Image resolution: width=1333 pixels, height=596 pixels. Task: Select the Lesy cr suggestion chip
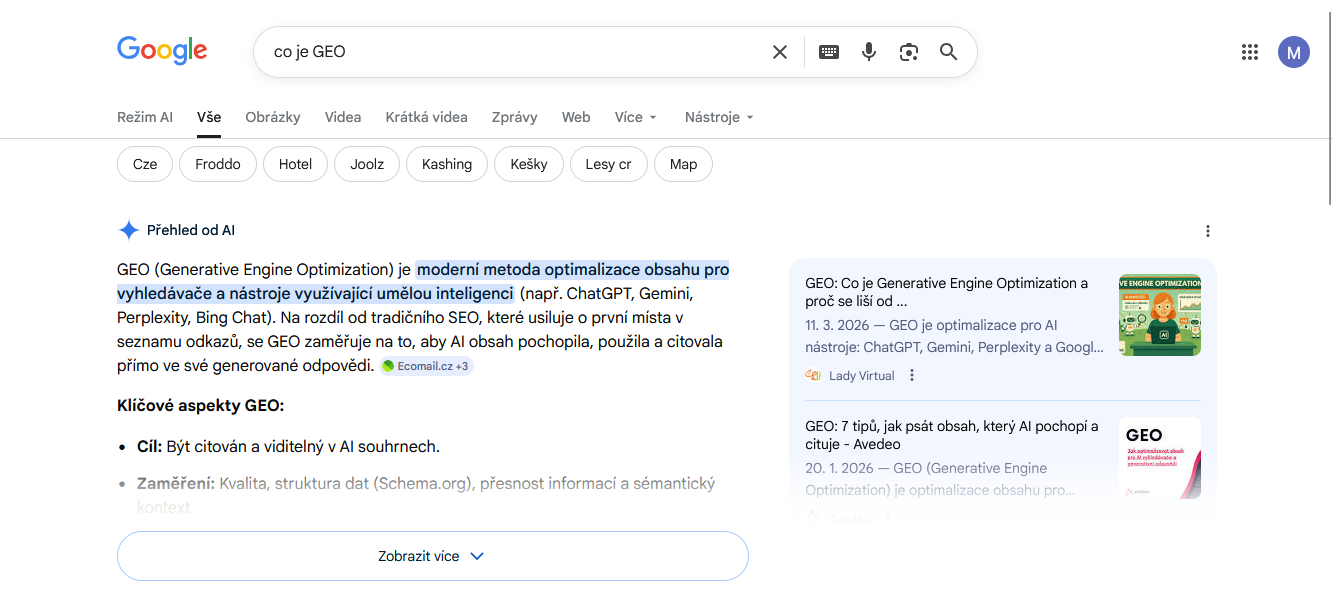[609, 164]
